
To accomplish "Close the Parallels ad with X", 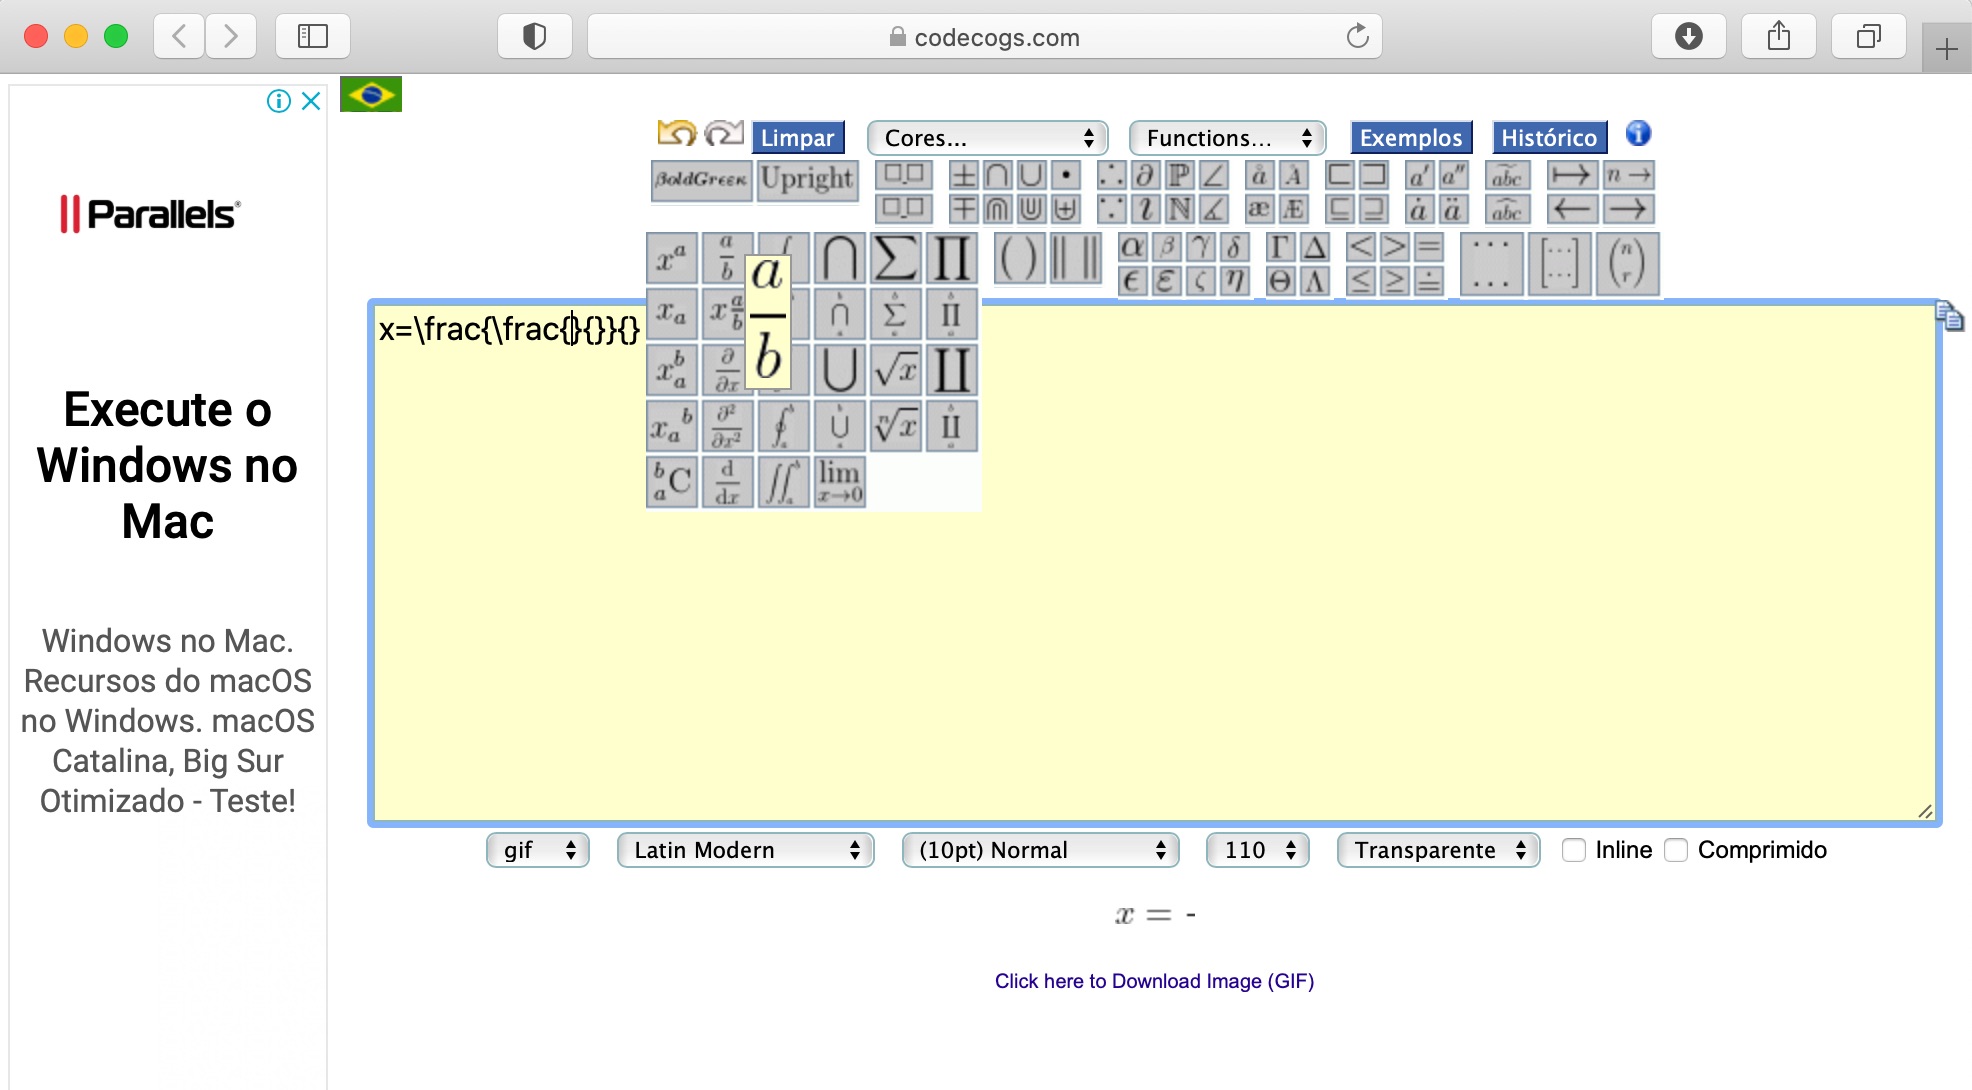I will [x=311, y=101].
